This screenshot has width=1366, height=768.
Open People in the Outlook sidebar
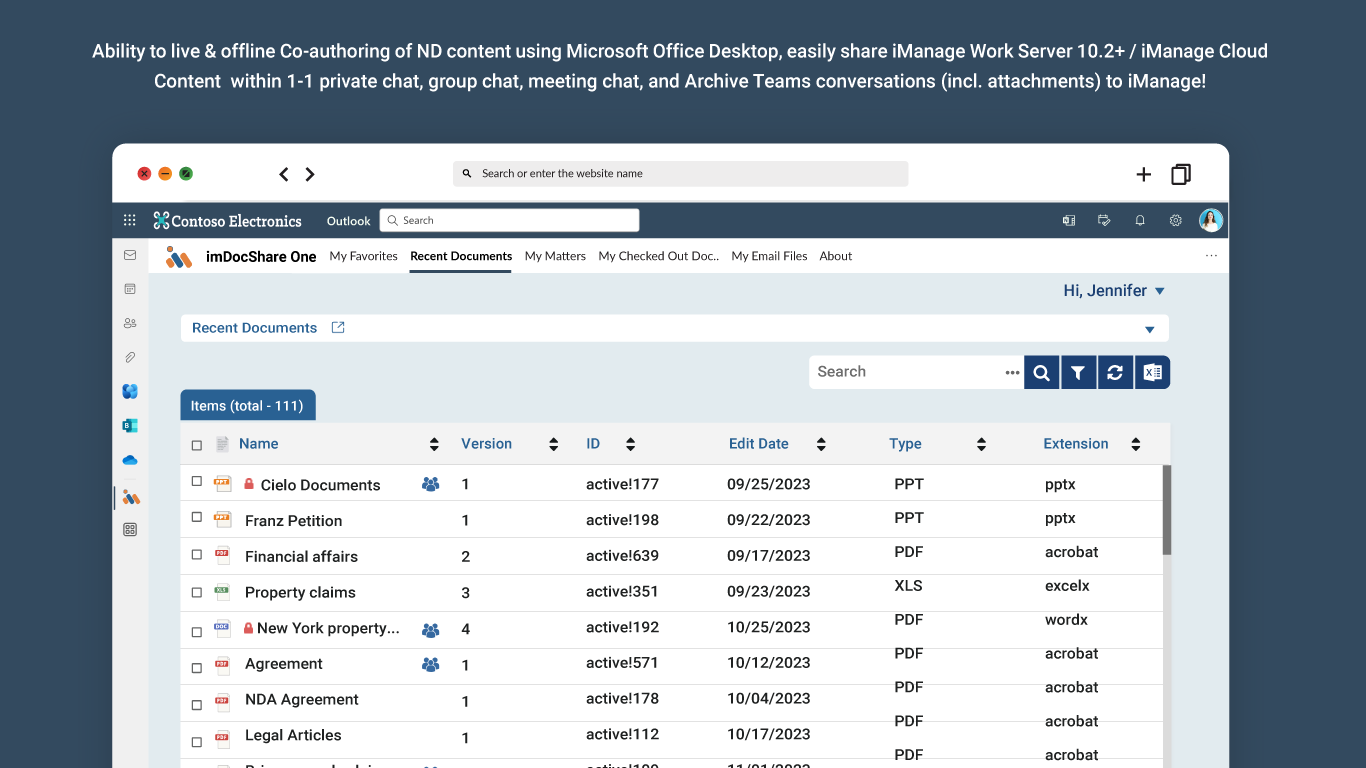tap(130, 323)
